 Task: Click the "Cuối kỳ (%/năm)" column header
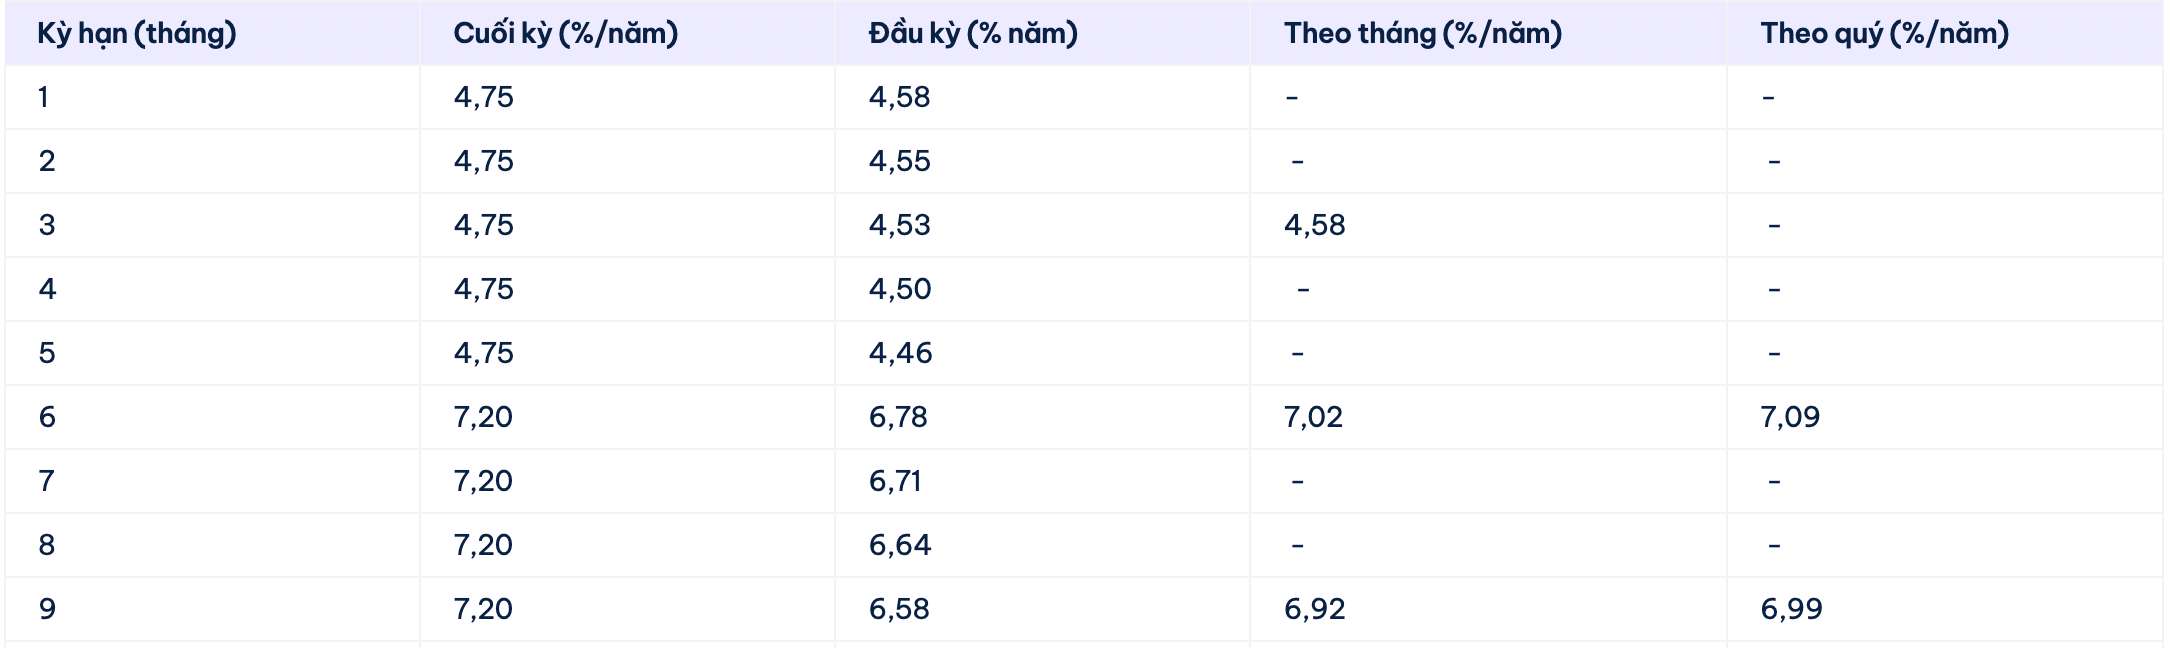[x=565, y=33]
